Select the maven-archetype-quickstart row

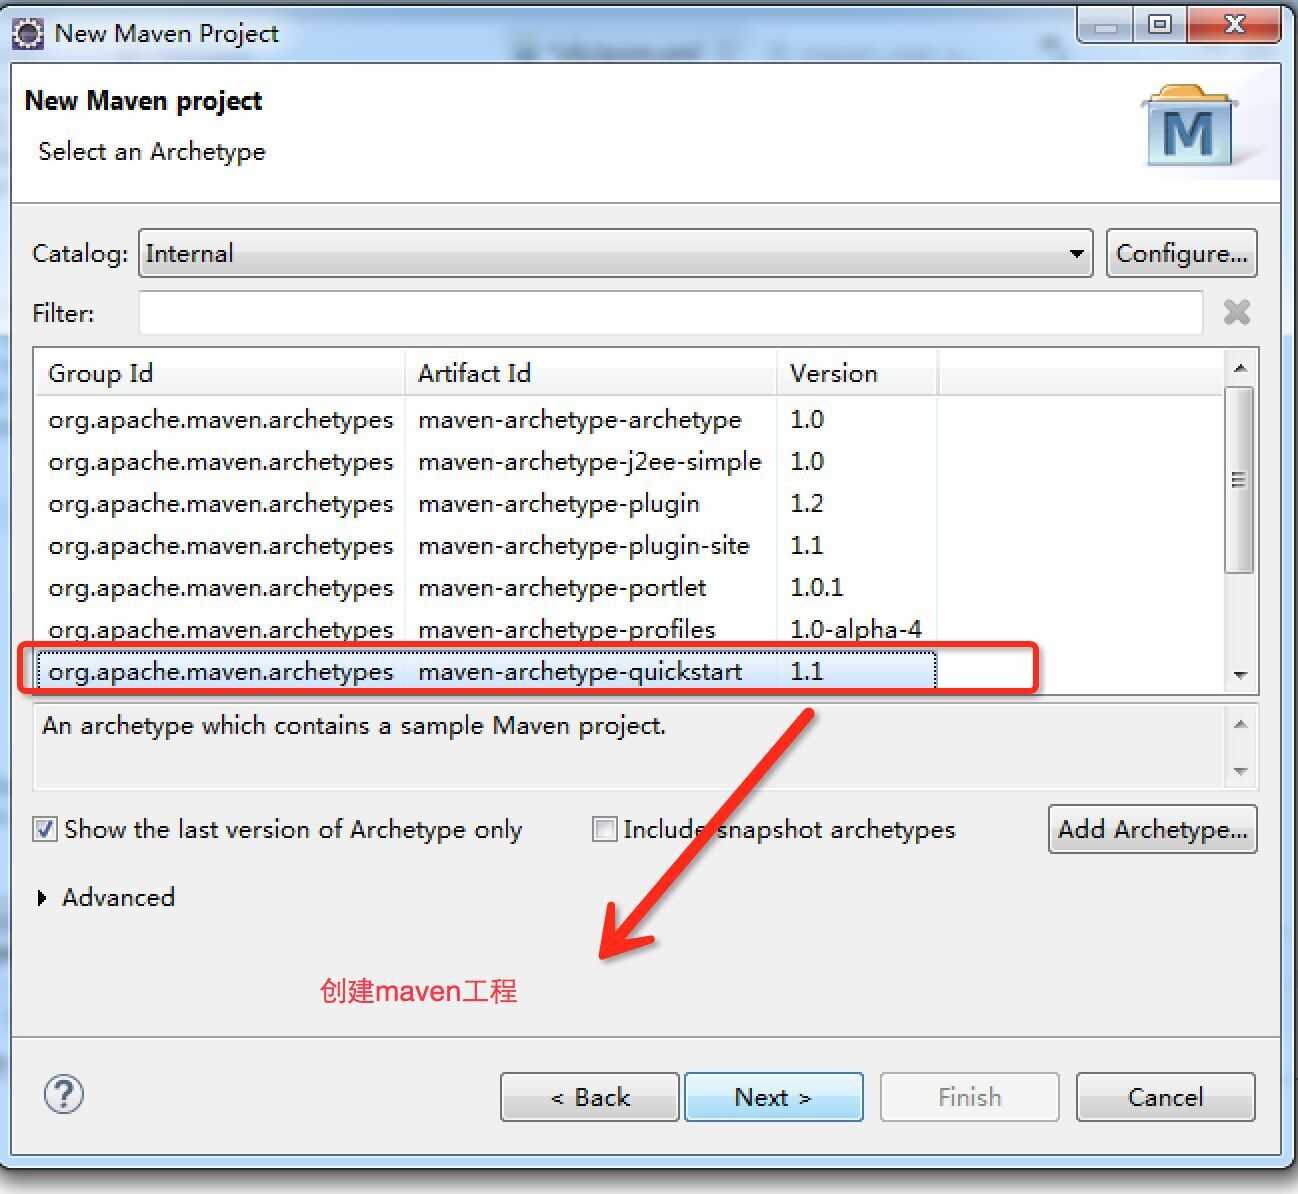tap(486, 671)
